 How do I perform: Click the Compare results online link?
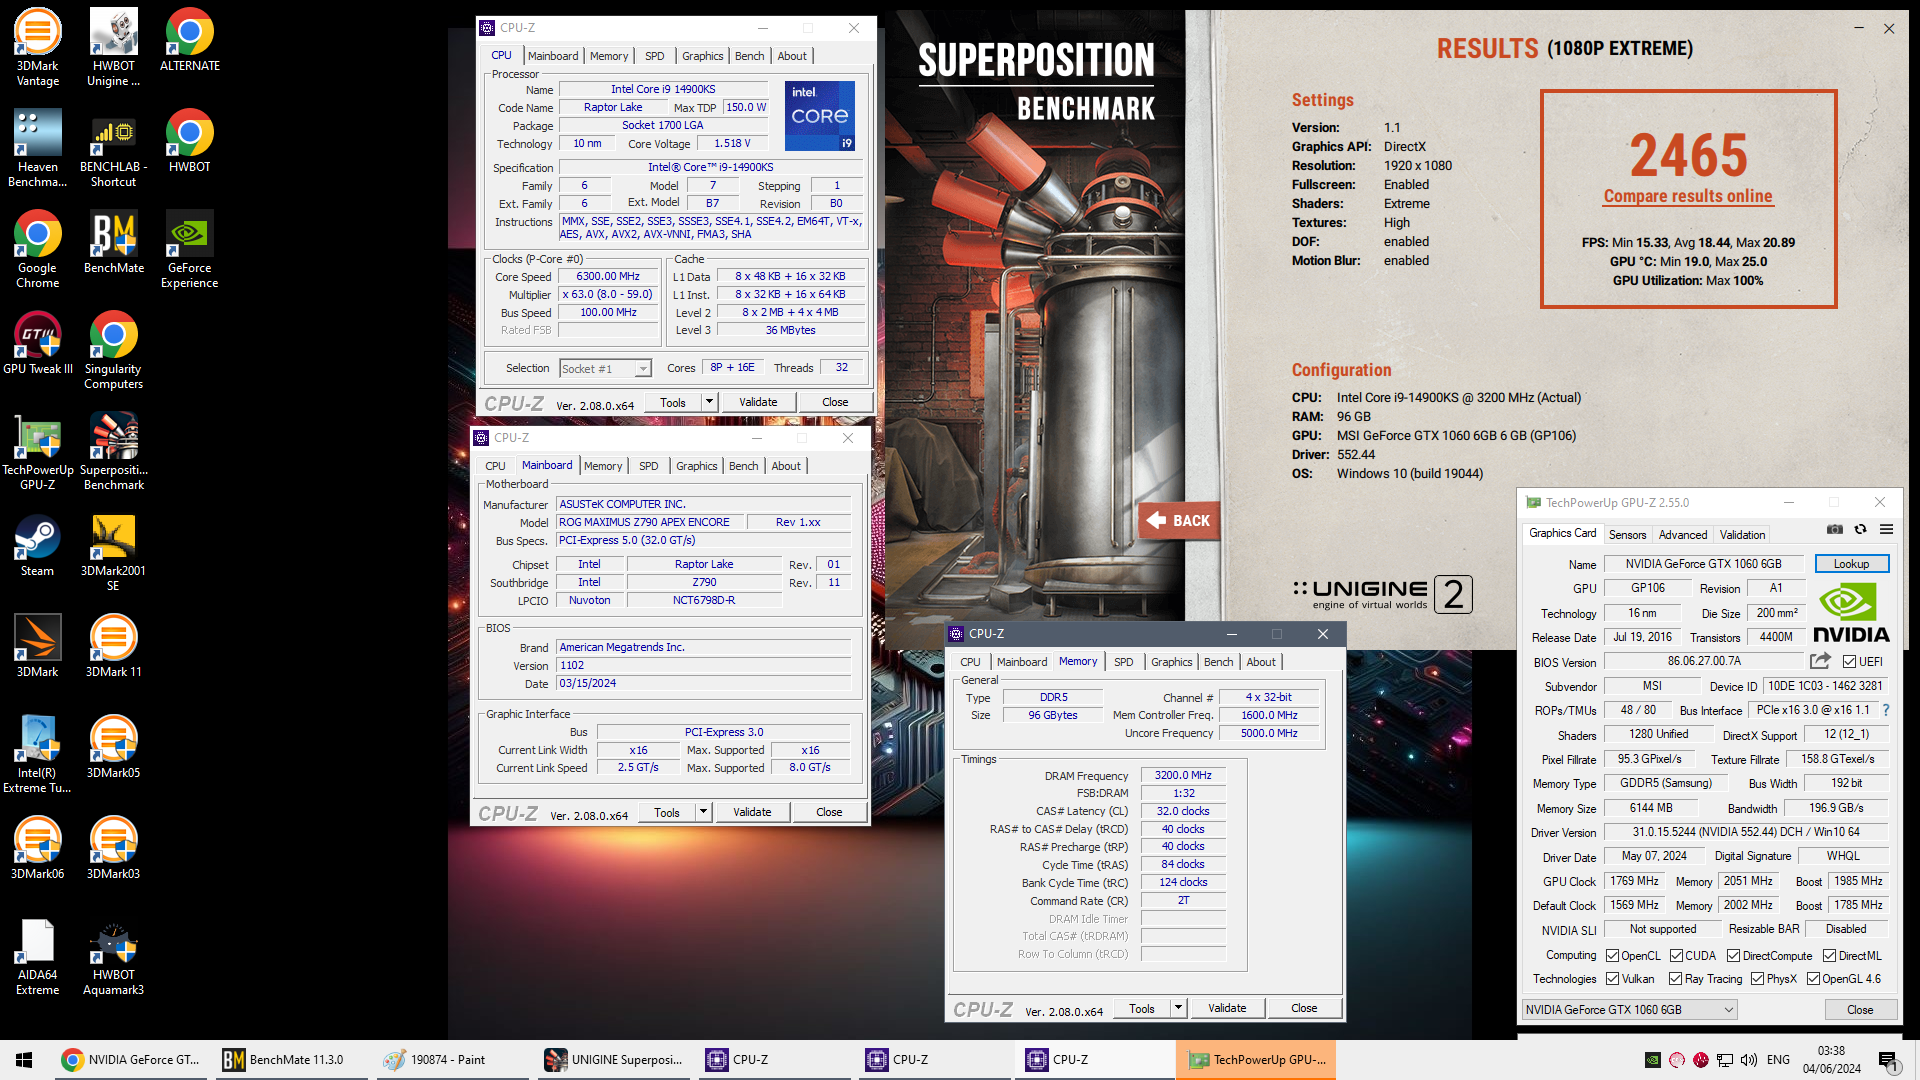[1688, 196]
